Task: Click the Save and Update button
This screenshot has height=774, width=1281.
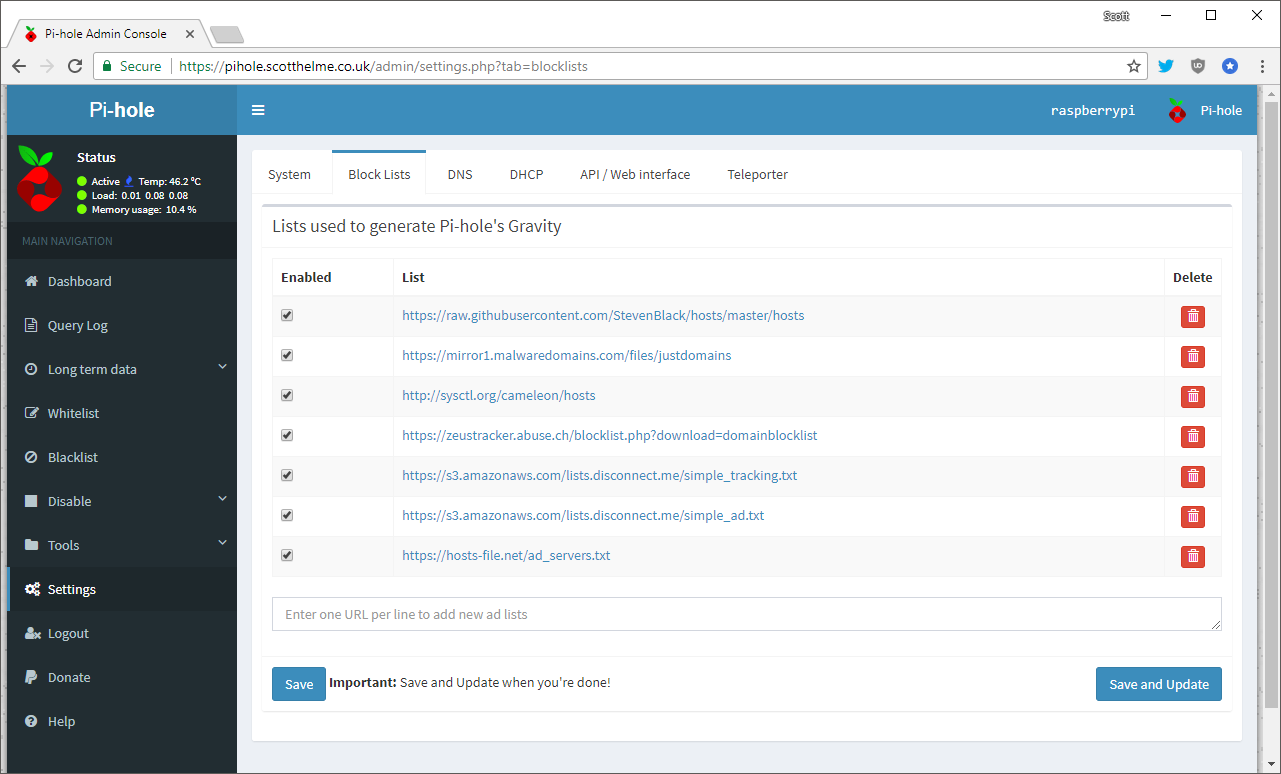Action: (1159, 684)
